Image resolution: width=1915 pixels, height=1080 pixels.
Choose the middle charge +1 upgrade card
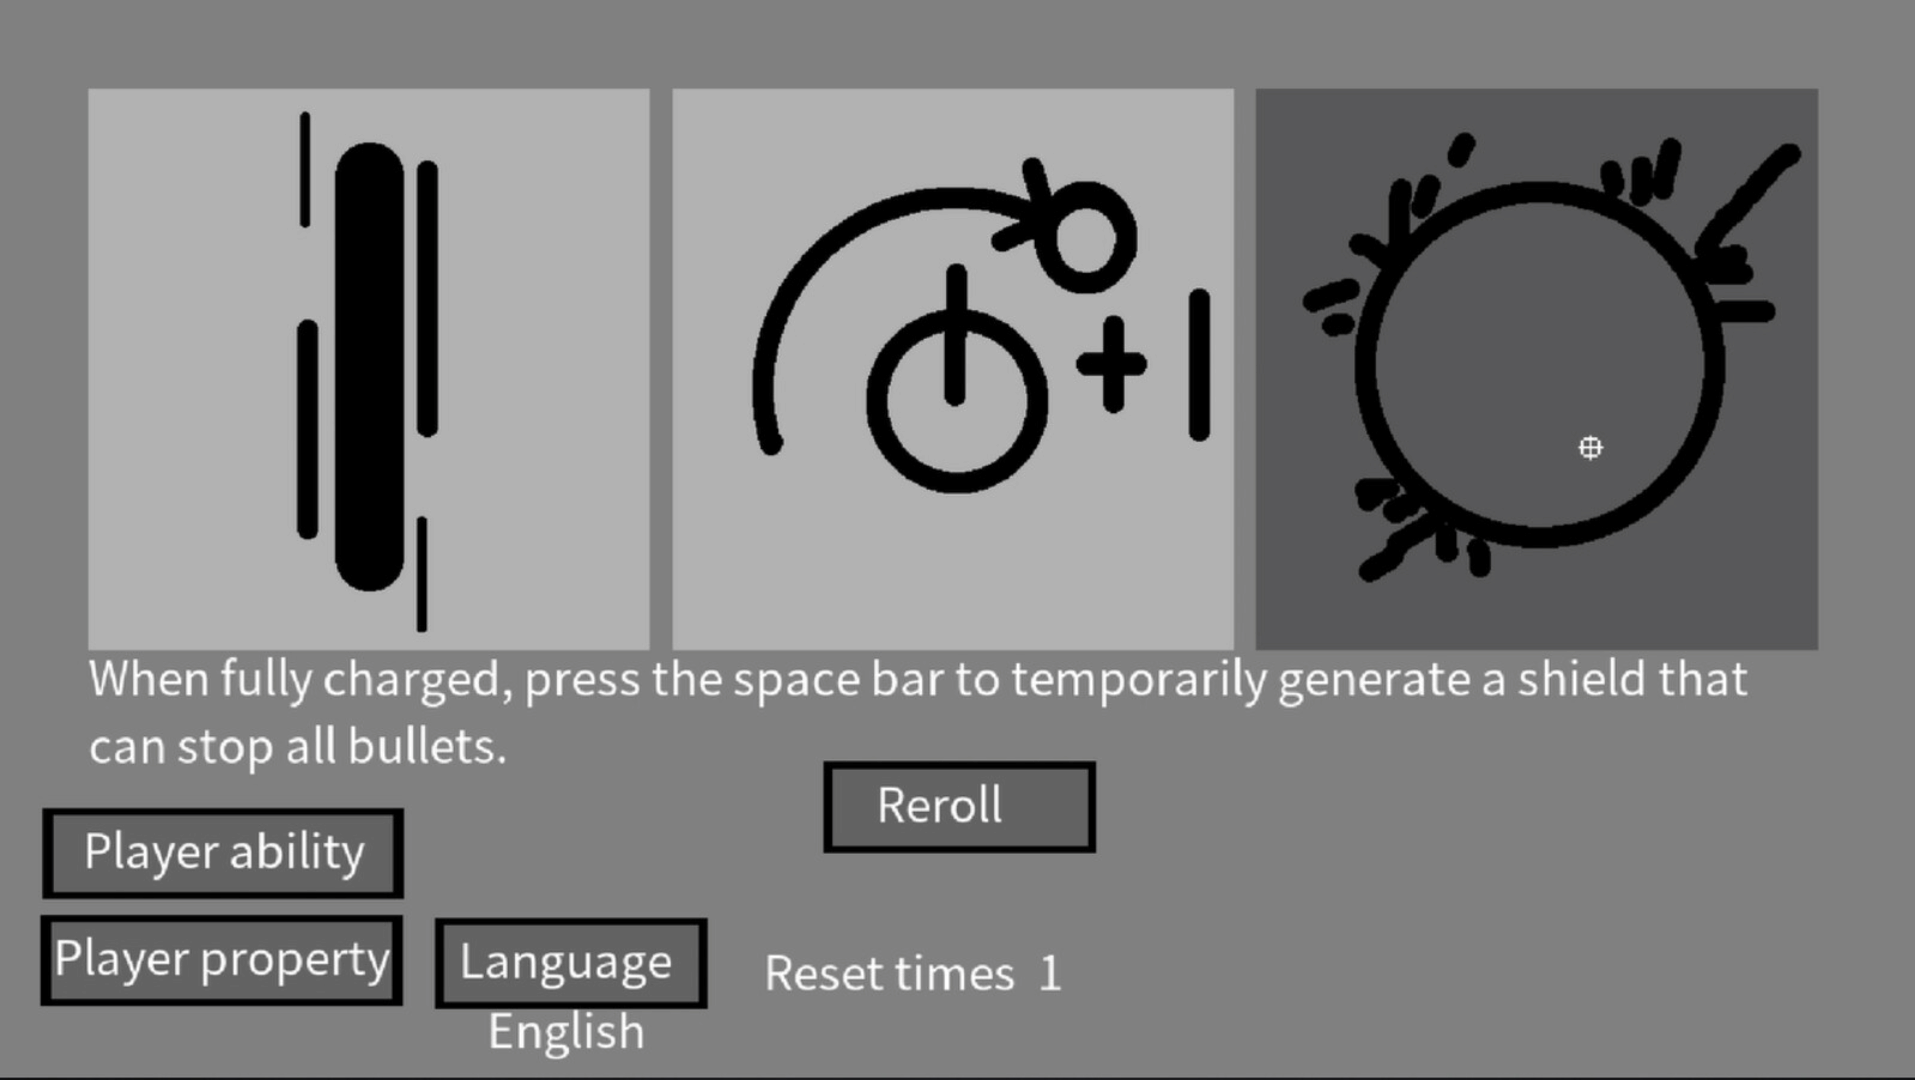(952, 368)
